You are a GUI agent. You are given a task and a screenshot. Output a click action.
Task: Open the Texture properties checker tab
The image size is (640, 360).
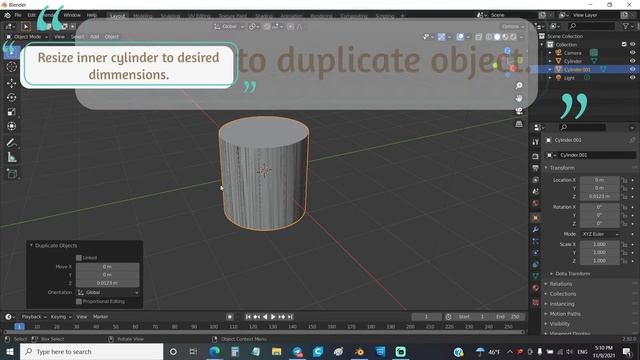tap(536, 302)
